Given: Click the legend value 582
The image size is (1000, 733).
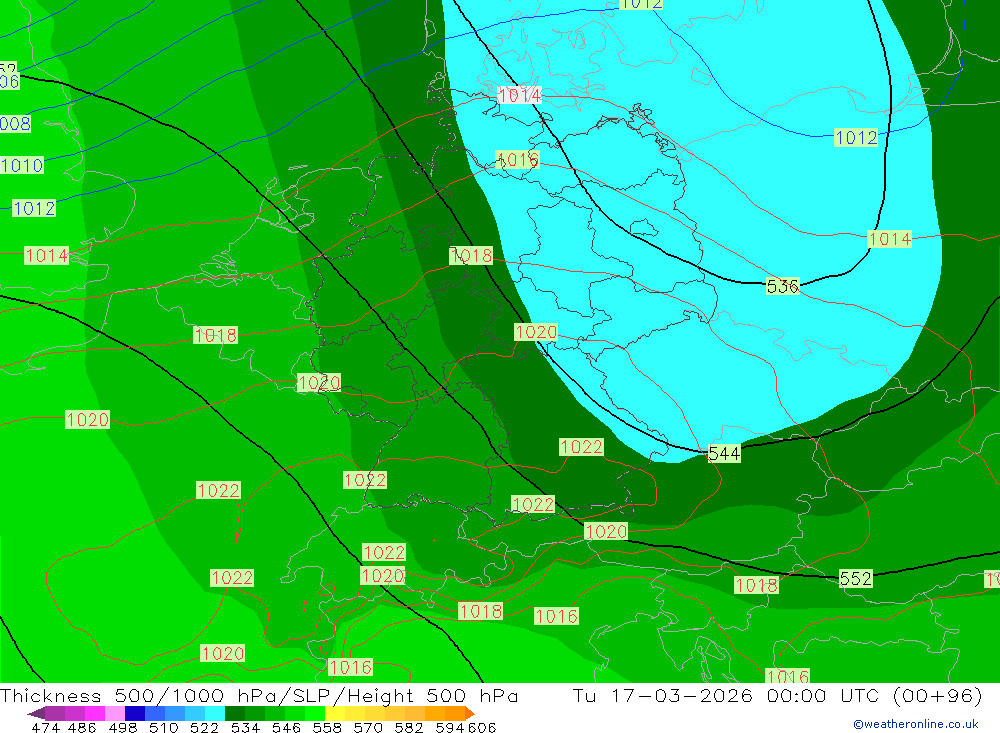Looking at the screenshot, I should (x=409, y=727).
